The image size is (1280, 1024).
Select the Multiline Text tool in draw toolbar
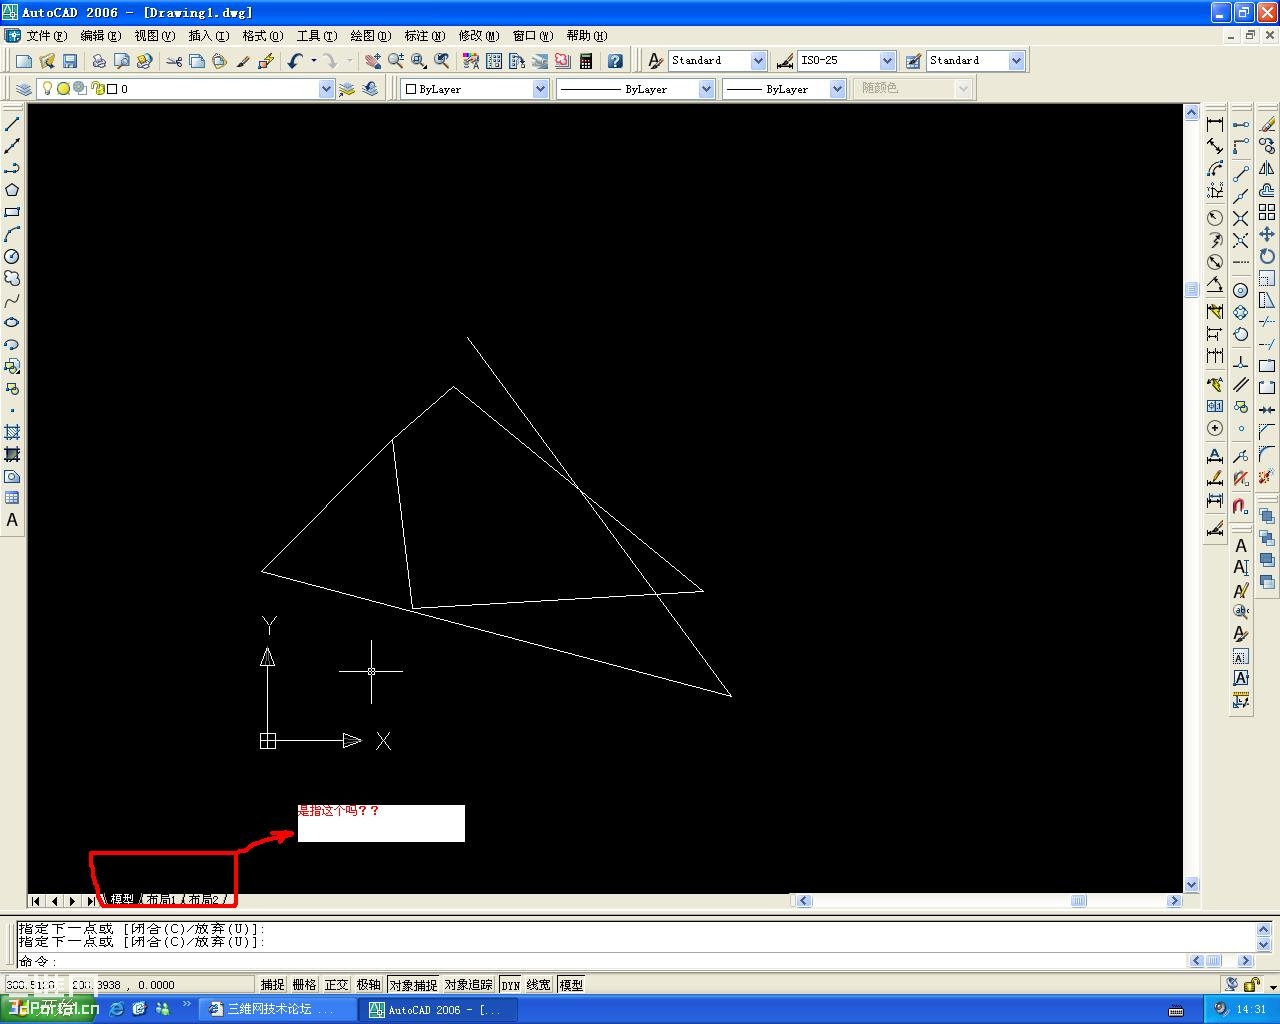(12, 520)
